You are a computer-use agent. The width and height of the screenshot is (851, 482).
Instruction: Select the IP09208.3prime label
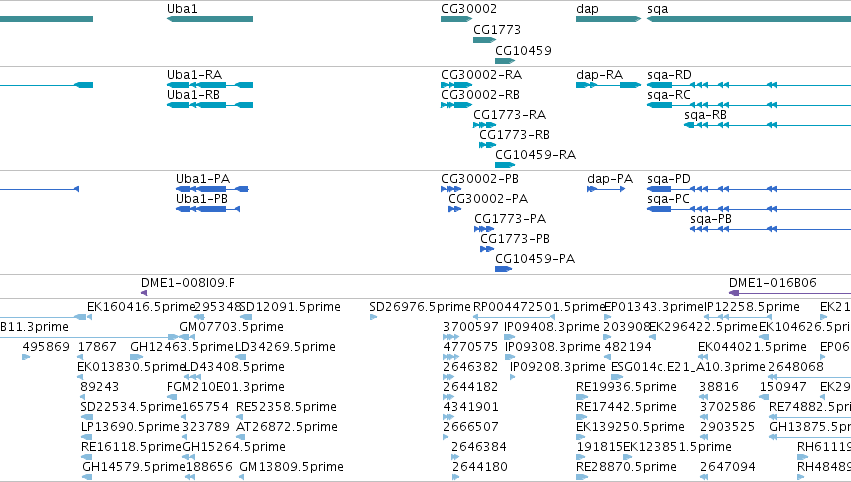(x=557, y=367)
